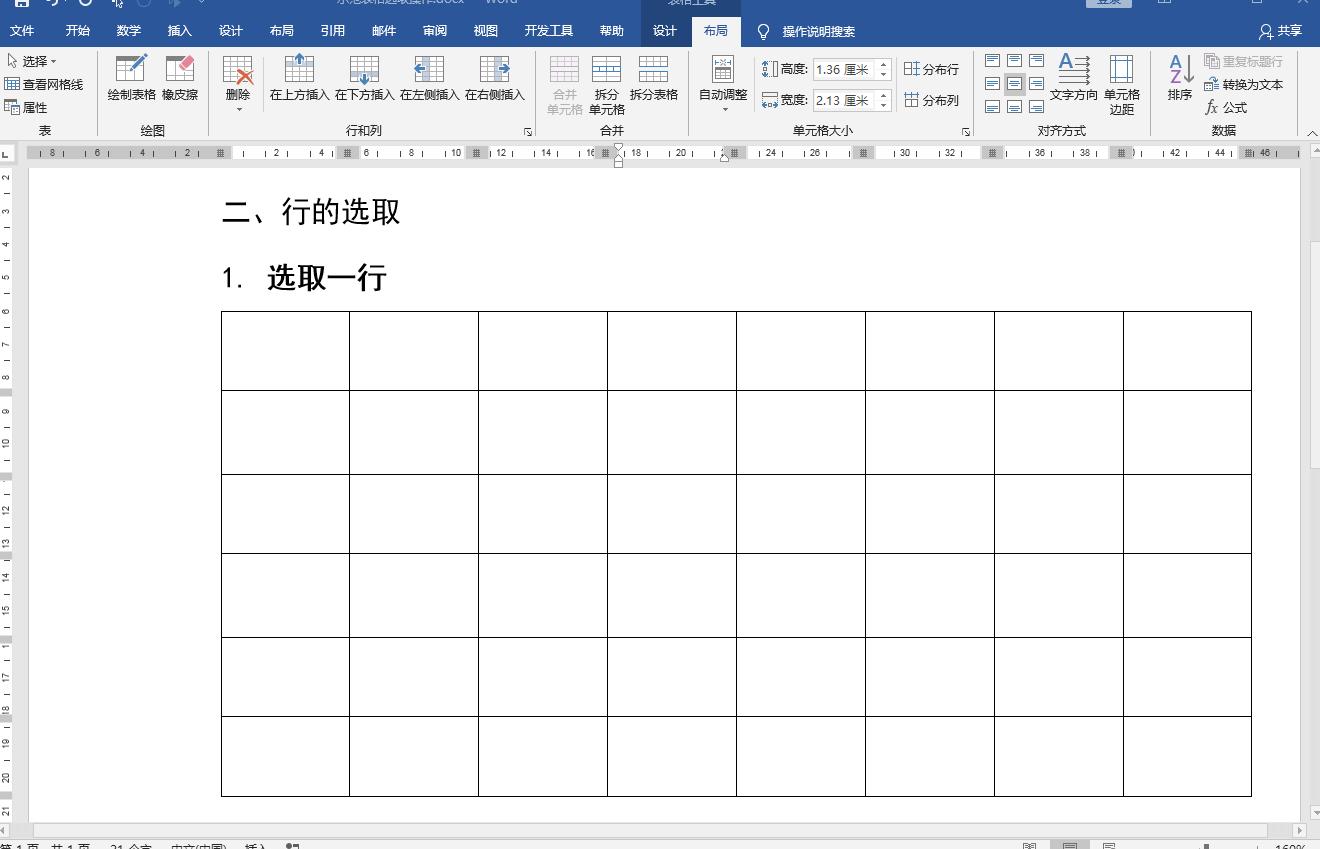1320x849 pixels.
Task: Click 分布列 to distribute columns evenly
Action: point(930,100)
